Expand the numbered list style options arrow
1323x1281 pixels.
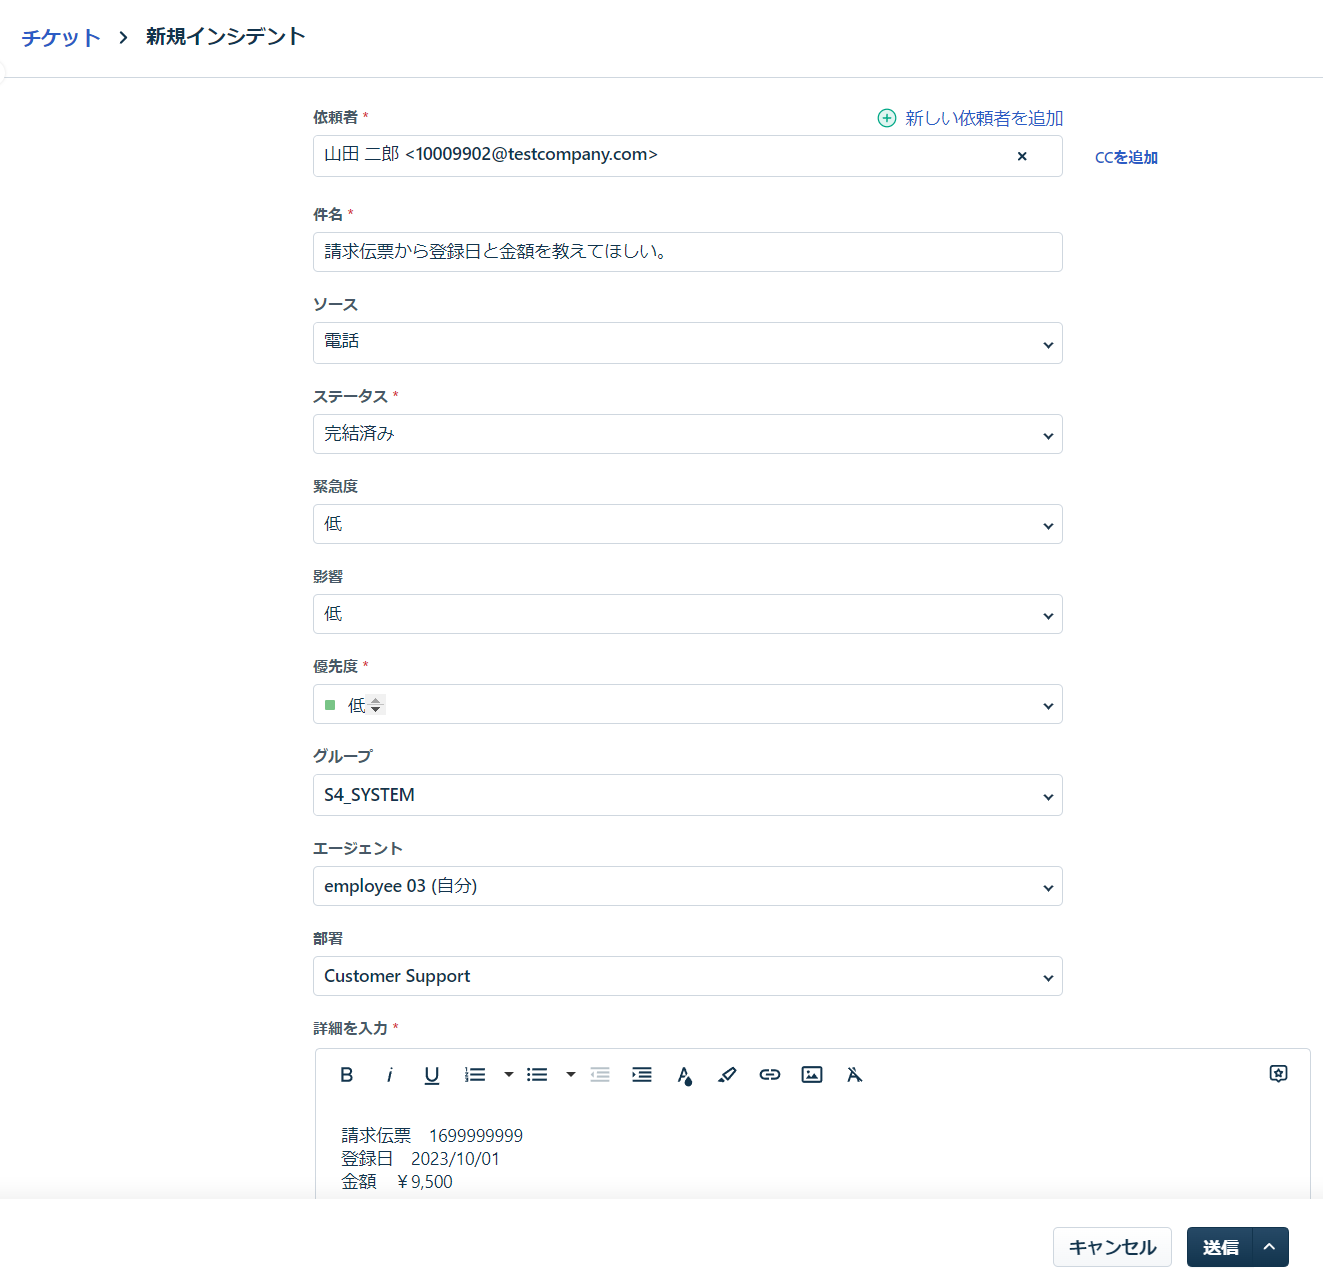(x=508, y=1074)
